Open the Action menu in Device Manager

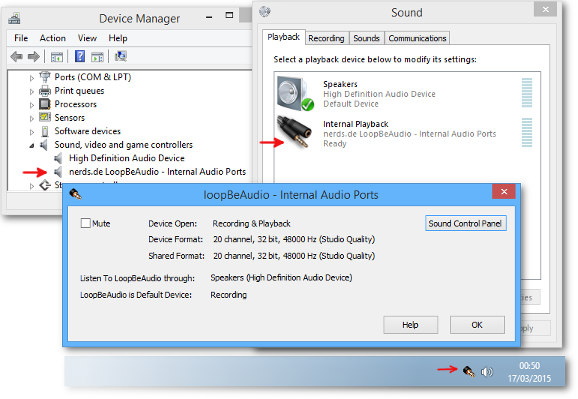coord(53,38)
